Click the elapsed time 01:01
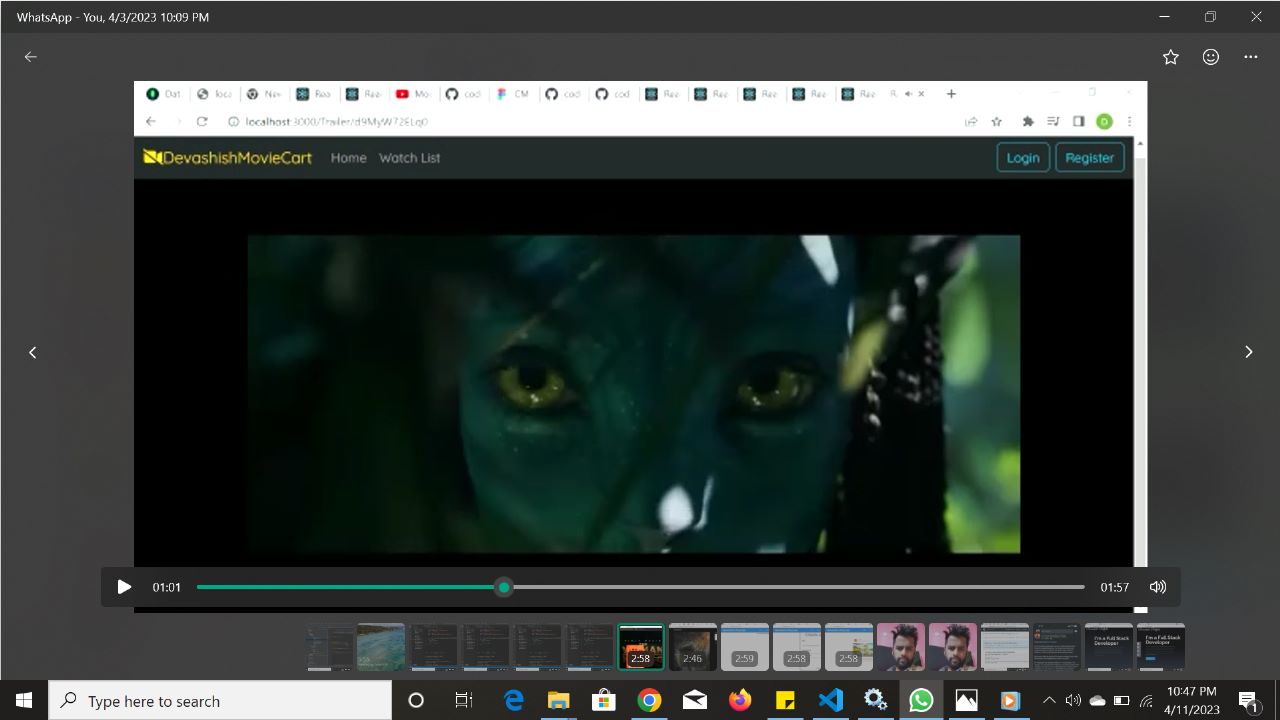This screenshot has width=1280, height=720. (x=167, y=587)
